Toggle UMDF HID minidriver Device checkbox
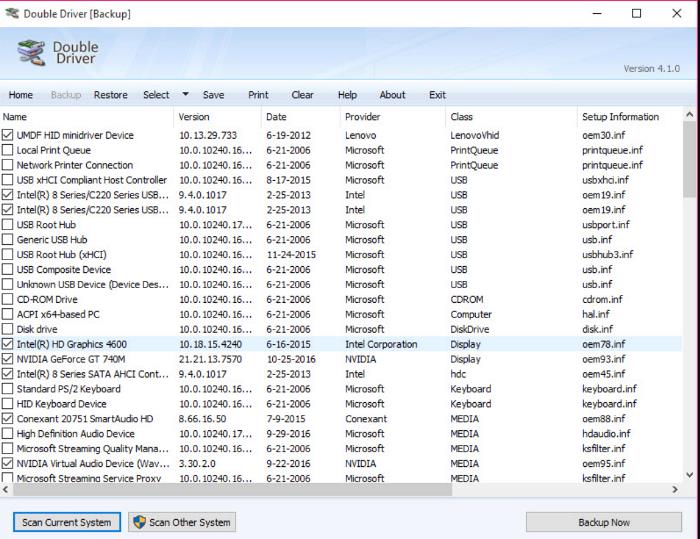 pos(7,135)
